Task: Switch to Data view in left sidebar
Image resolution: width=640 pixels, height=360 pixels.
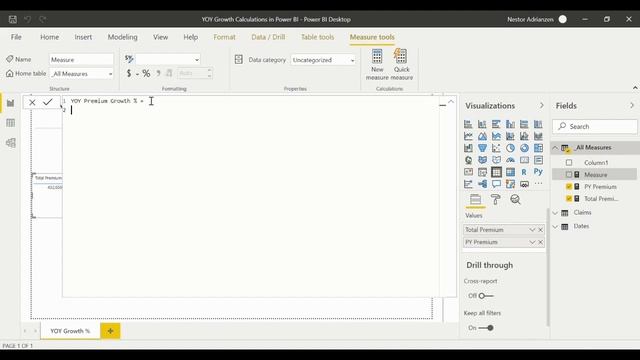Action: 11,123
